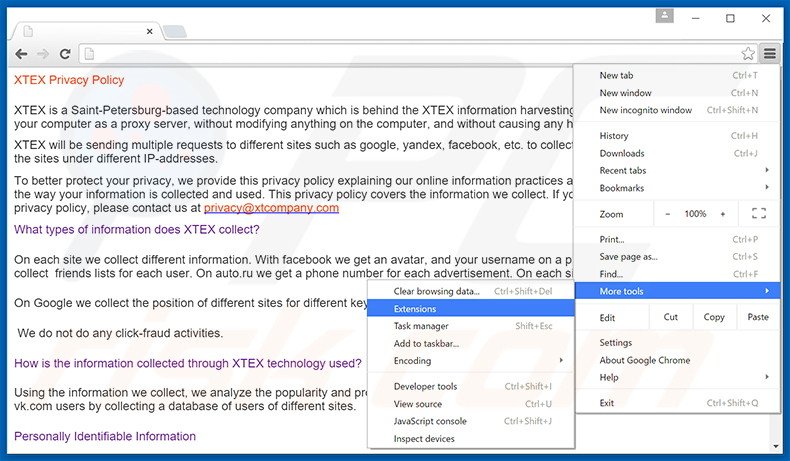Click the fullscreen icon beside zoom

click(758, 214)
